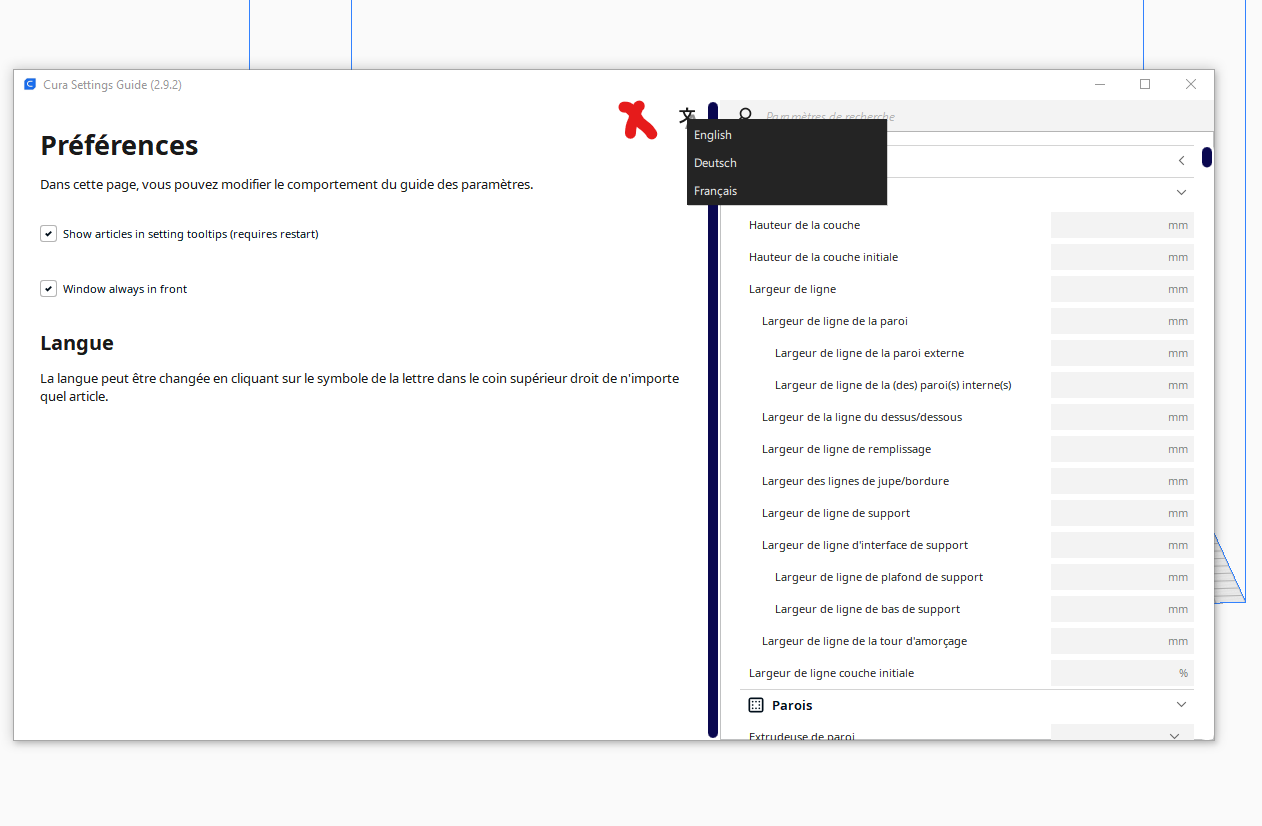This screenshot has width=1262, height=826.
Task: Open the Parois category header
Action: click(x=967, y=705)
